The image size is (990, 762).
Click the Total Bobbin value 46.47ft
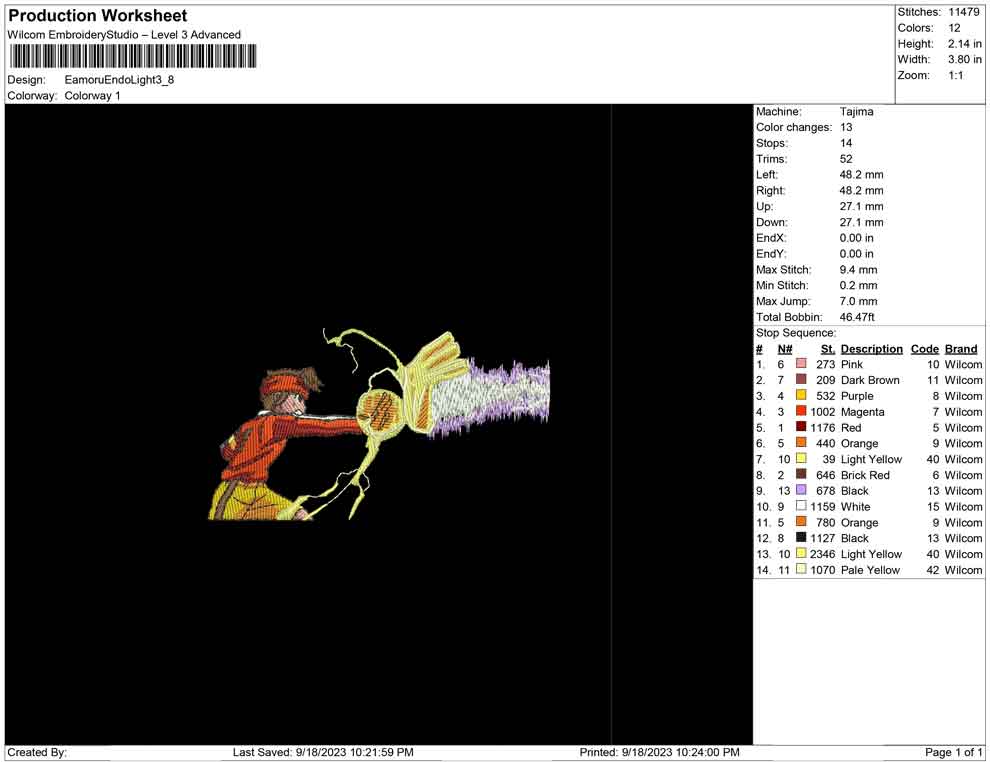tap(857, 317)
